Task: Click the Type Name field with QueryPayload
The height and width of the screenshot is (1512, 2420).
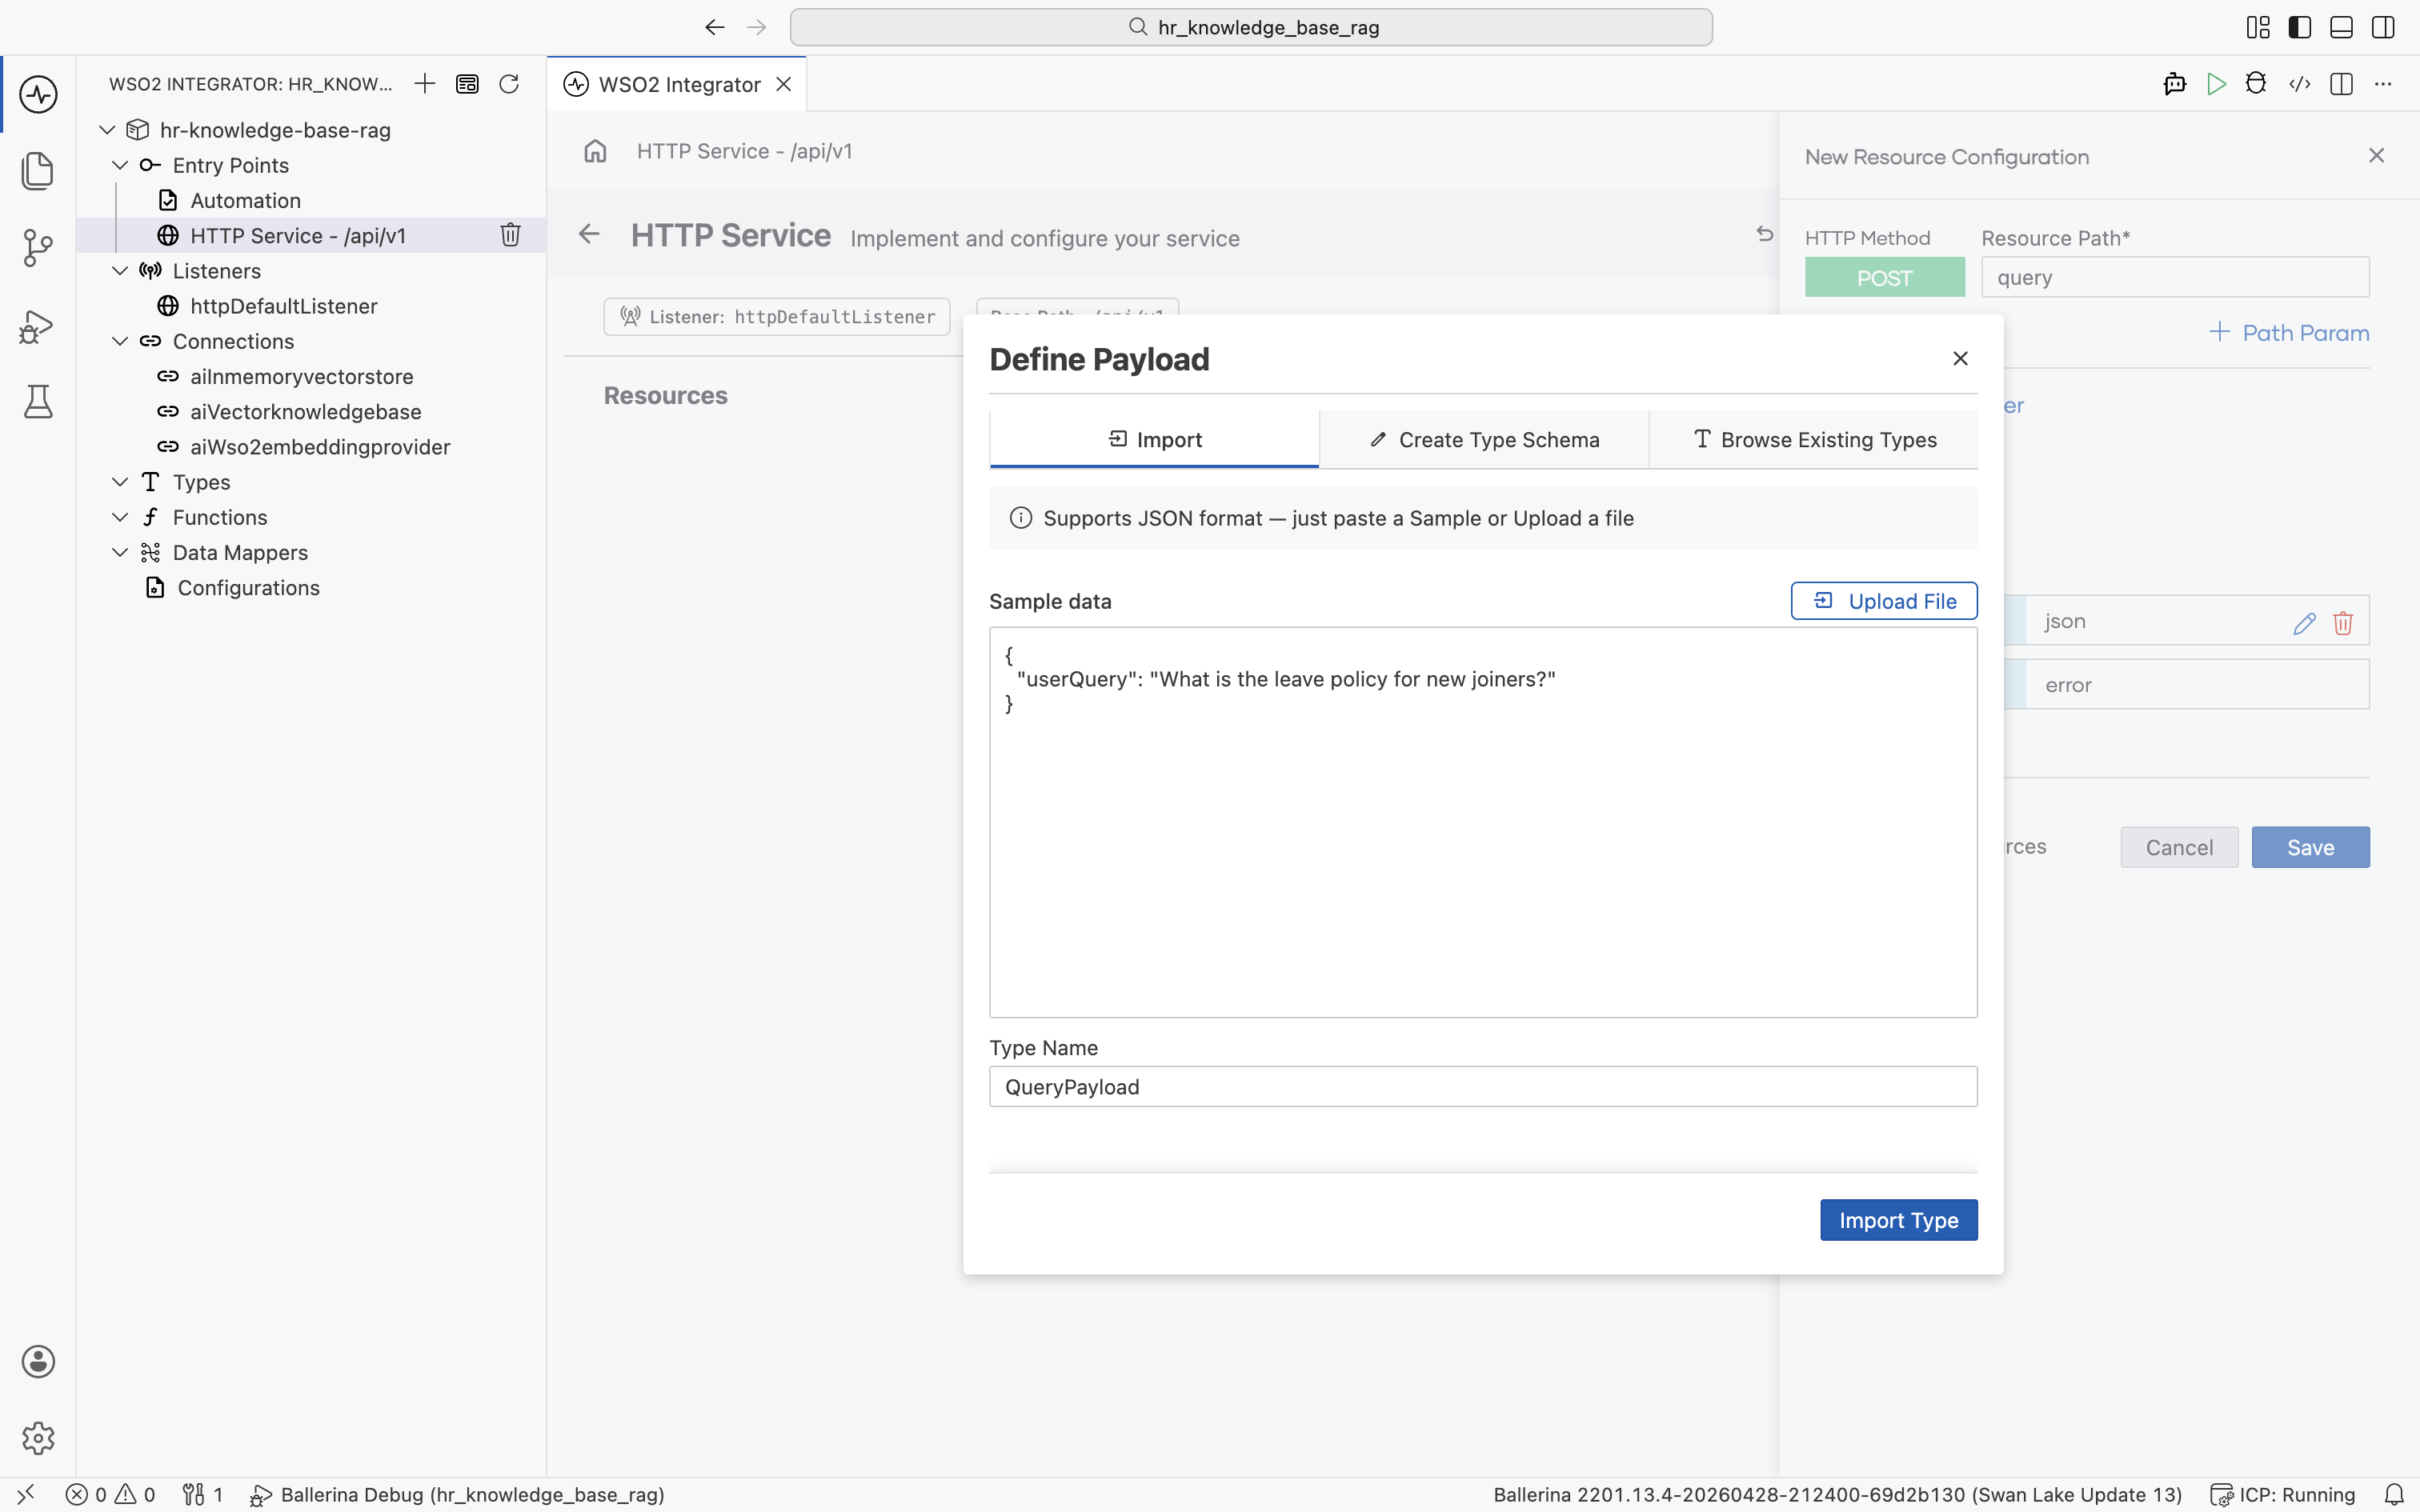Action: tap(1483, 1086)
